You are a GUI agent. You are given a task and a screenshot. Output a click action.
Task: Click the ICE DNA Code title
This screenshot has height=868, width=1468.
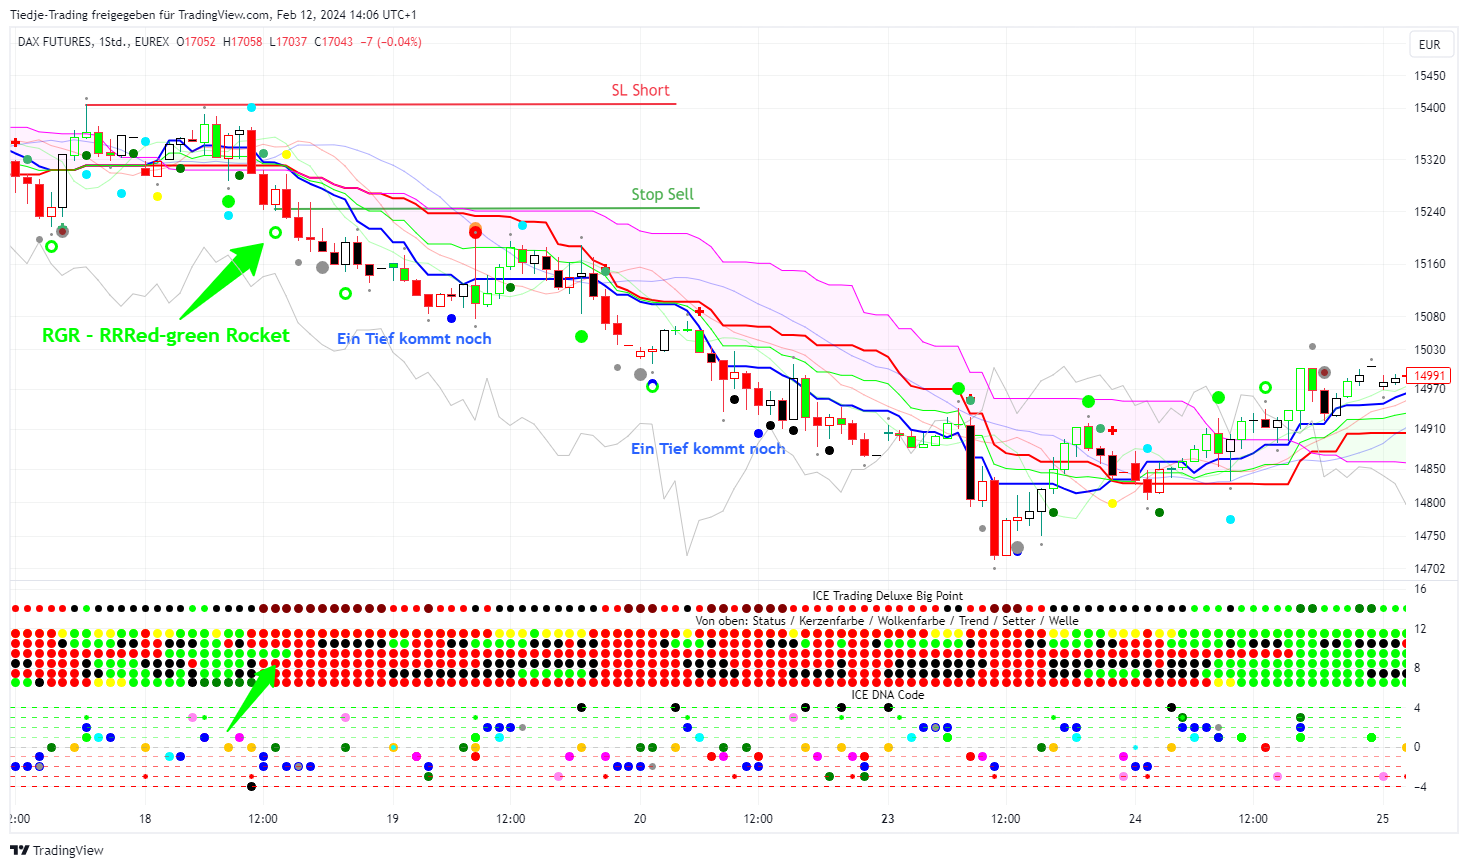pyautogui.click(x=888, y=694)
